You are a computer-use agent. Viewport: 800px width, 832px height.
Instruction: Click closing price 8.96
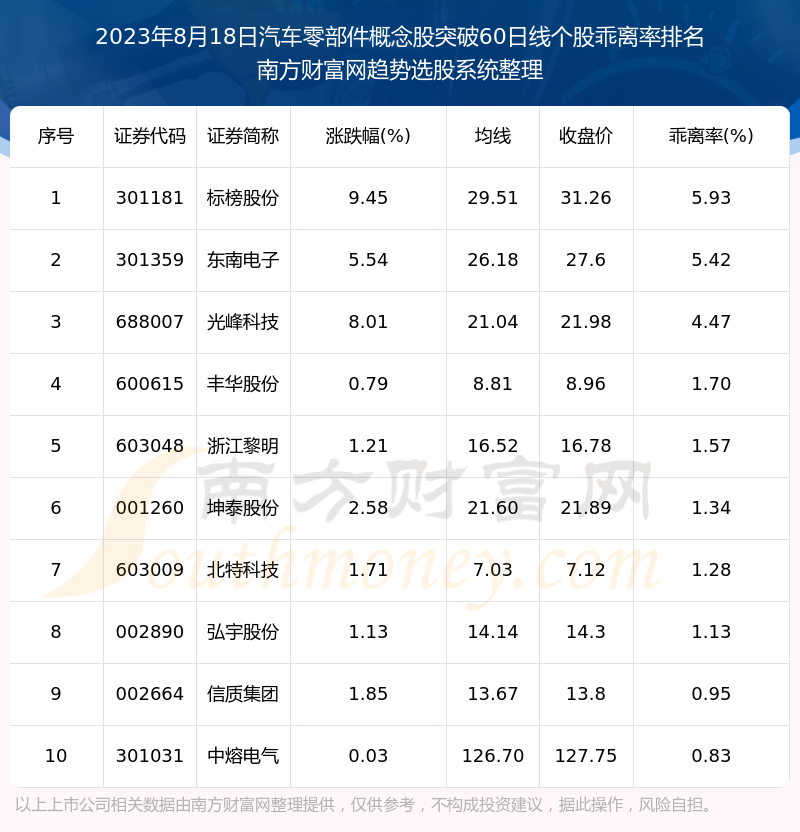coord(586,384)
